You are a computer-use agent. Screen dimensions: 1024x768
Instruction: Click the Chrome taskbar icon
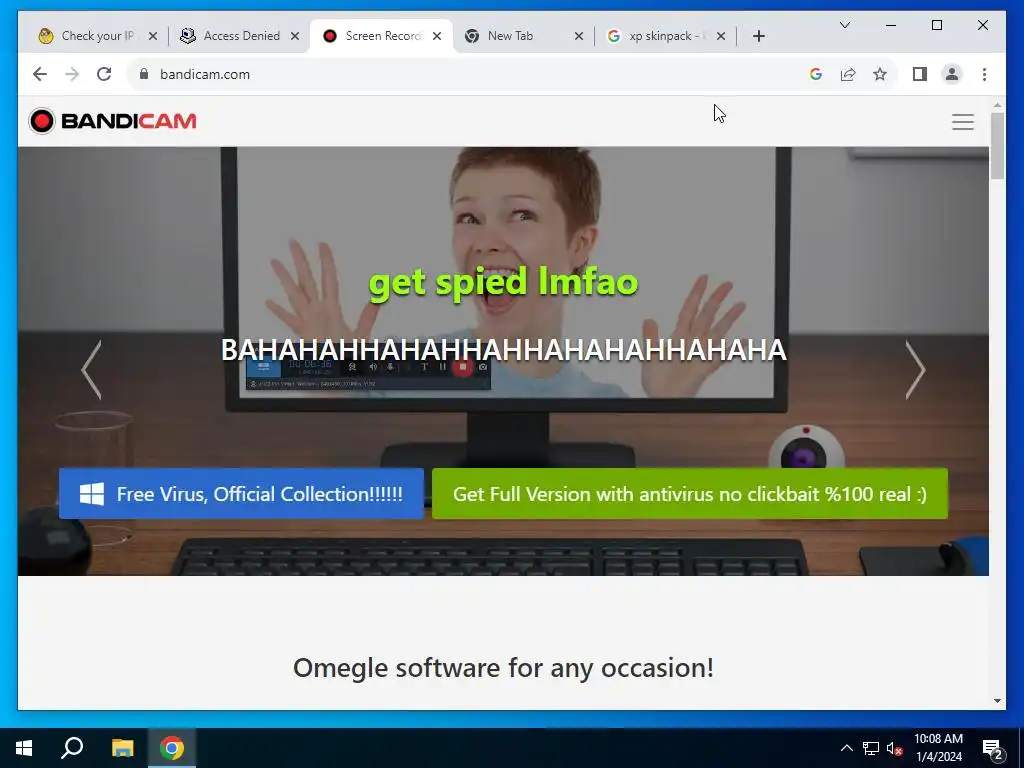point(172,748)
